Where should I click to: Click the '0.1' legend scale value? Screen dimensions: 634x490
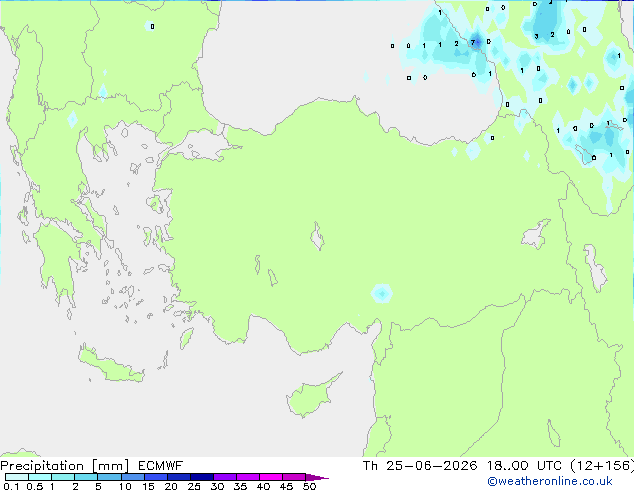[11, 486]
